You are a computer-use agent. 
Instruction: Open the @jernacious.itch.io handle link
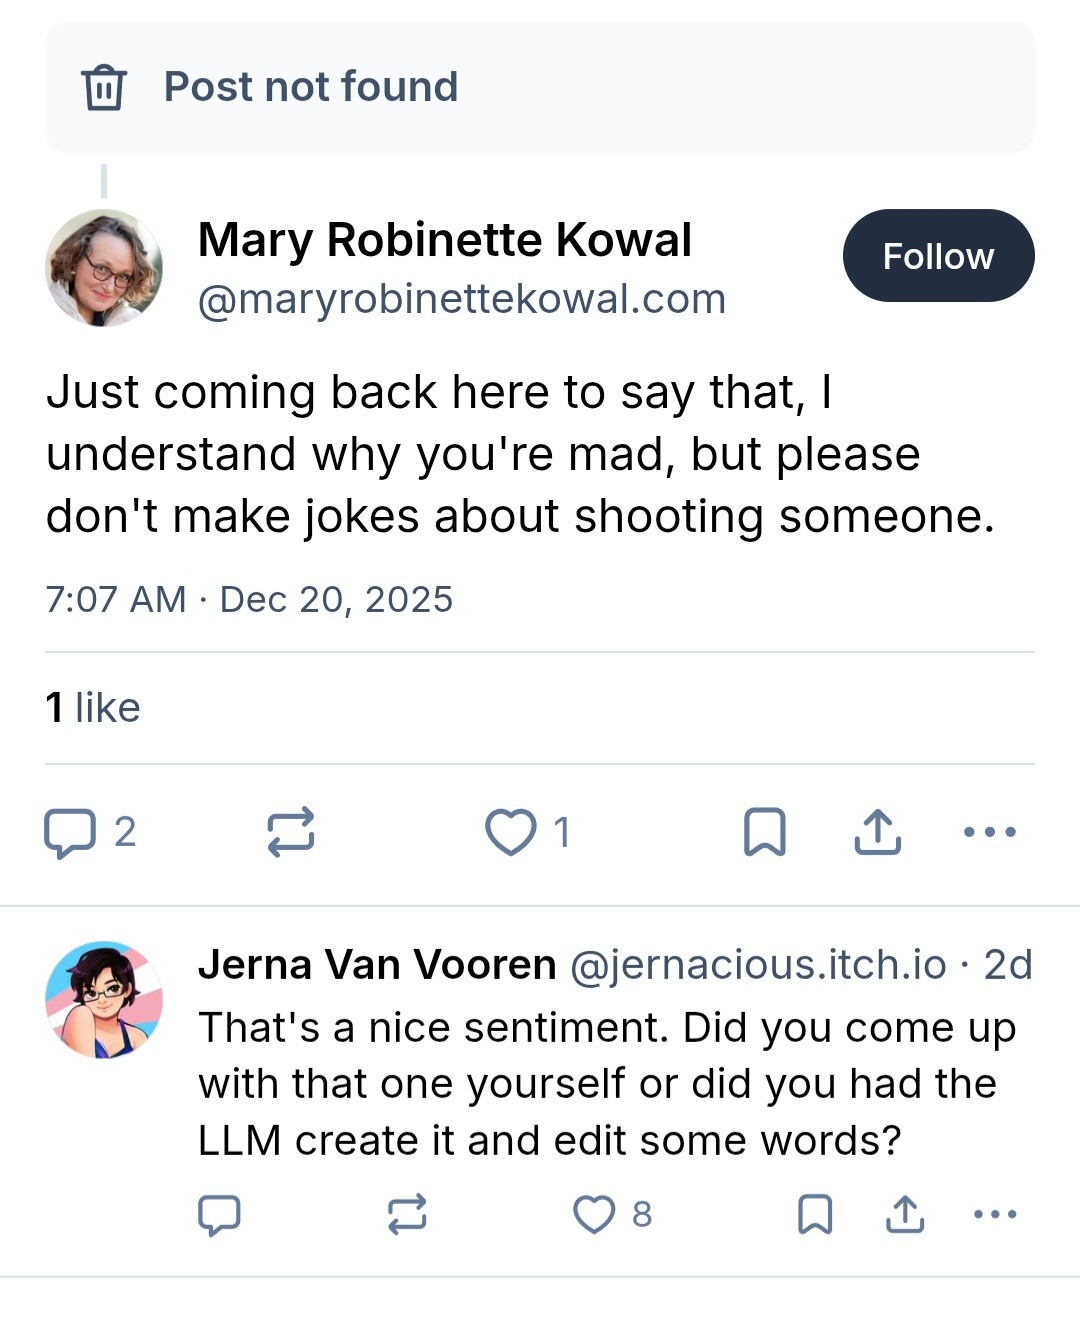pos(758,965)
